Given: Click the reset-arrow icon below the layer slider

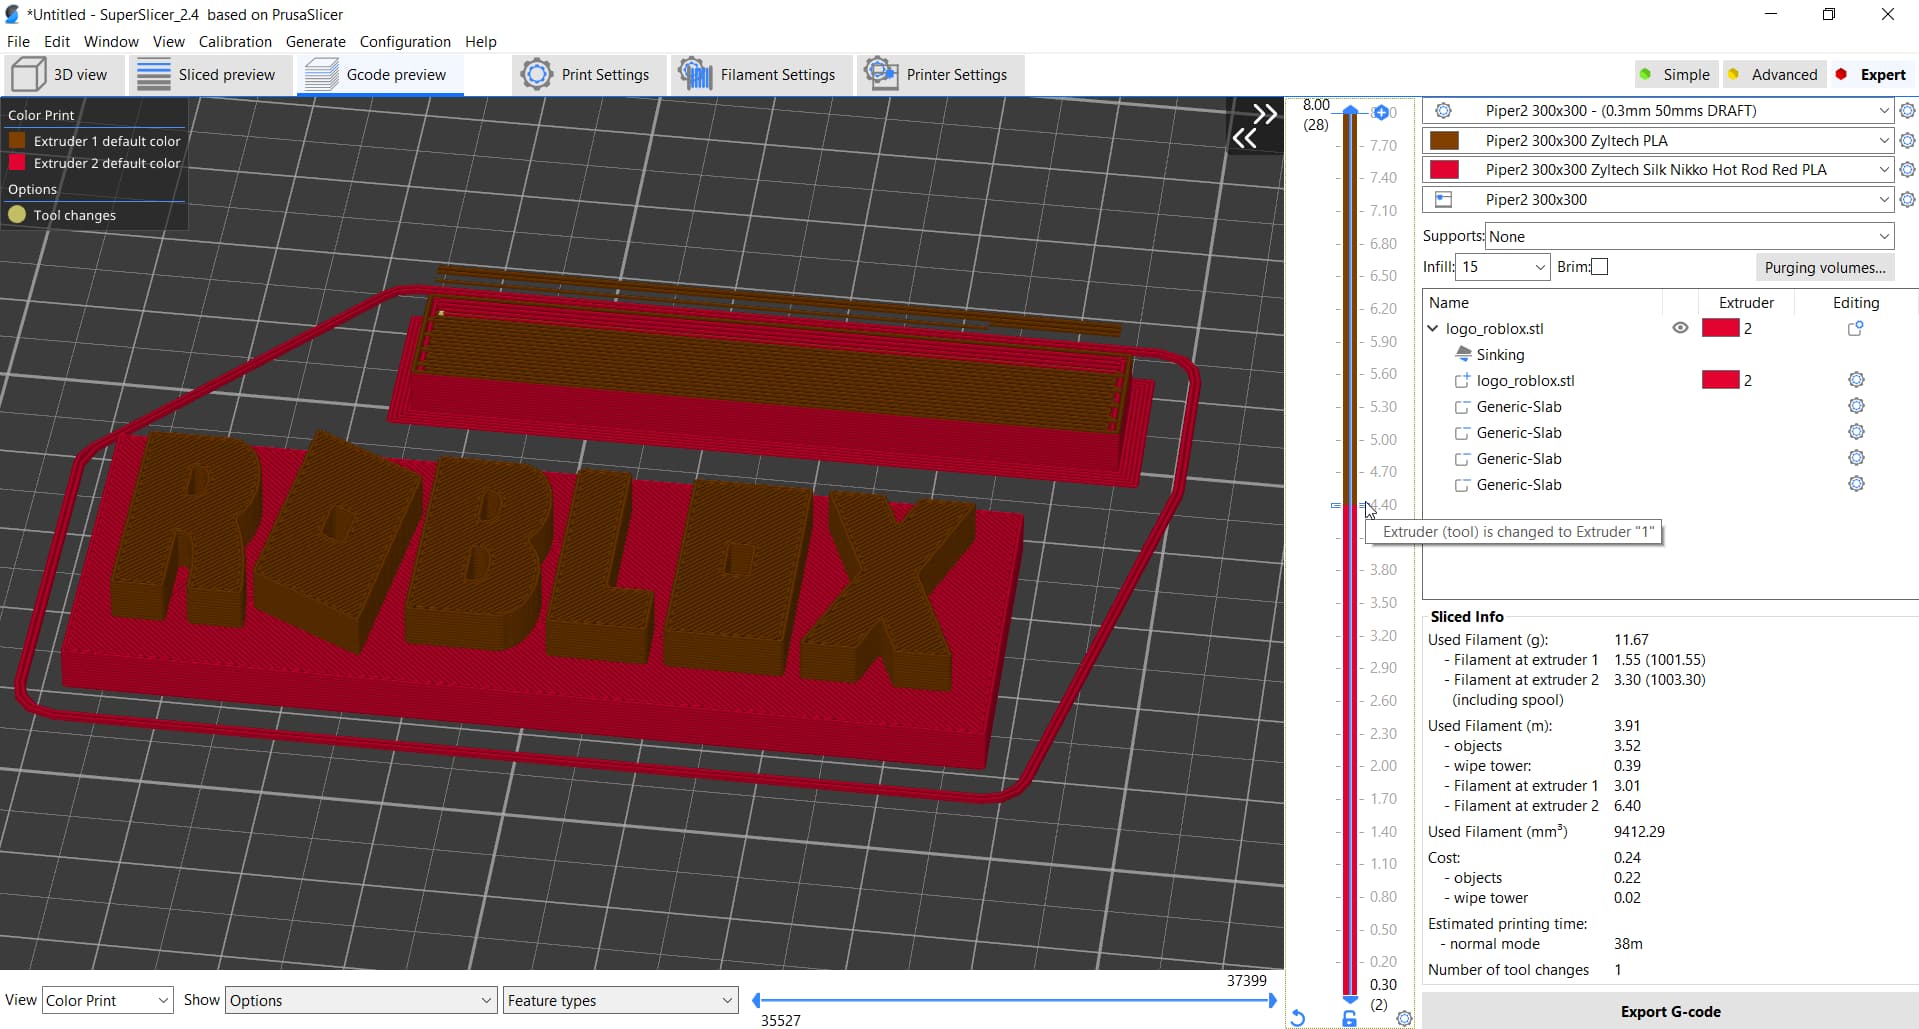Looking at the screenshot, I should coord(1297,1018).
